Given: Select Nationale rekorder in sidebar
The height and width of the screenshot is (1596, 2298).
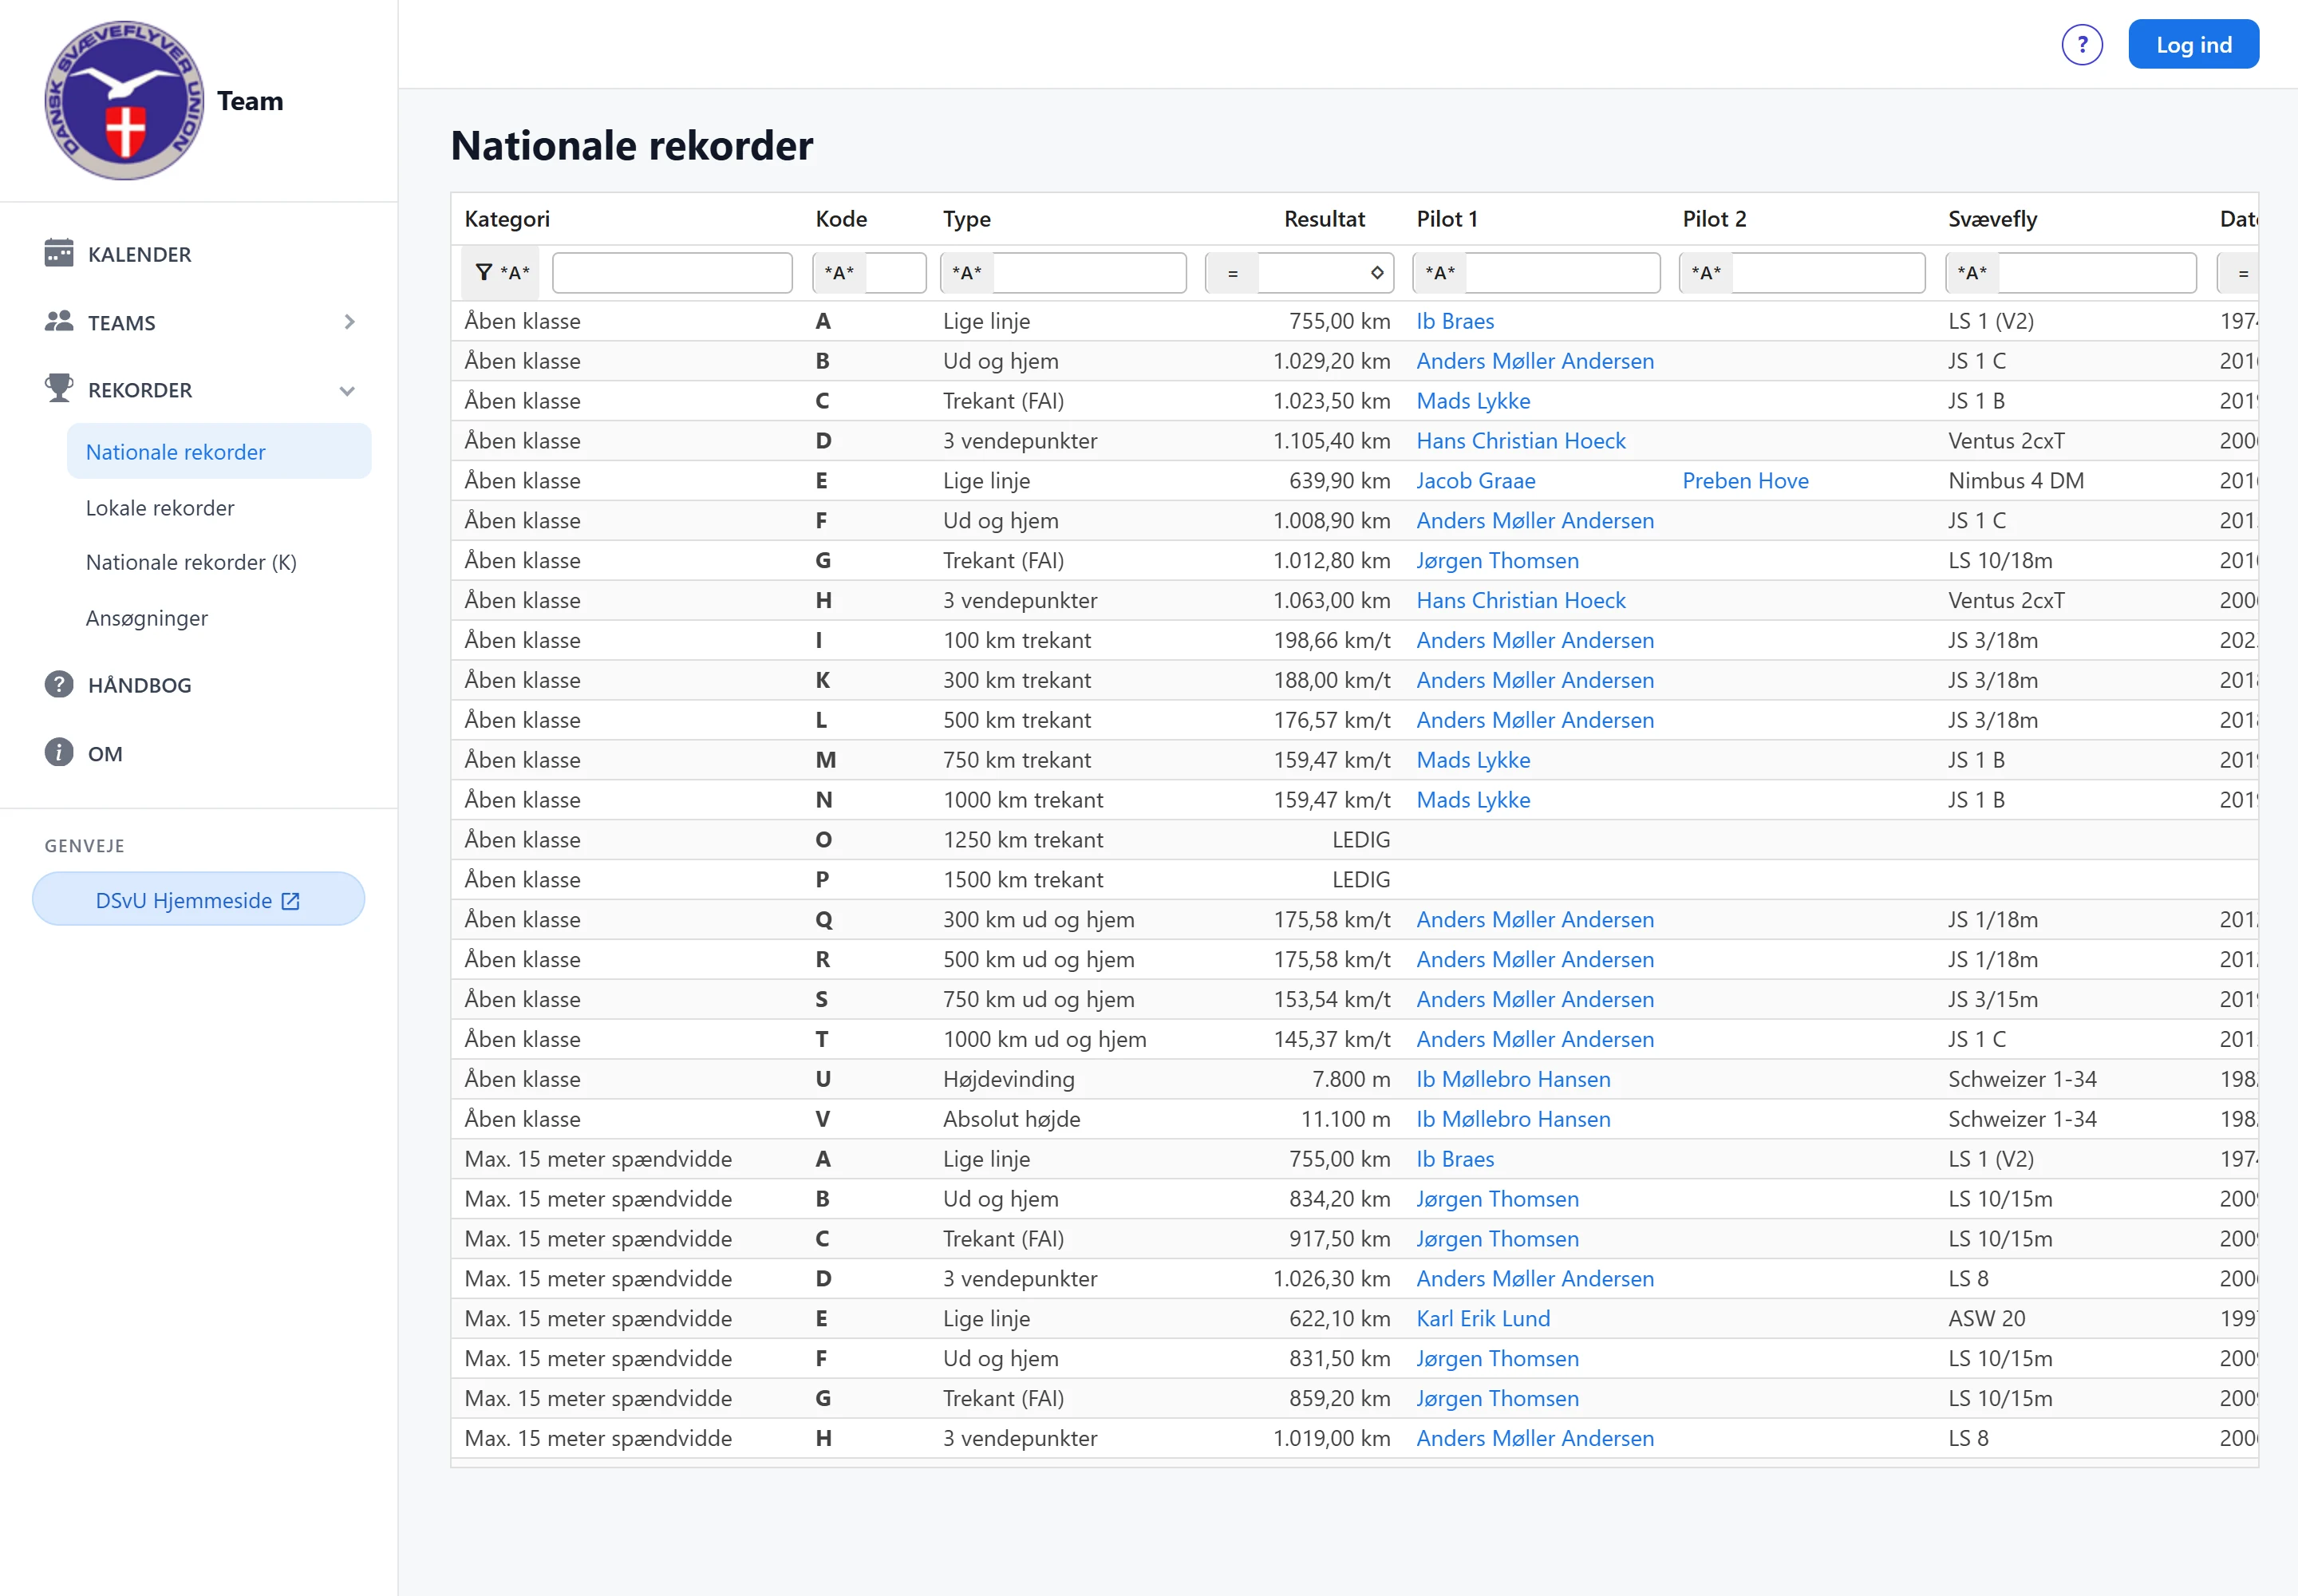Looking at the screenshot, I should pyautogui.click(x=219, y=452).
